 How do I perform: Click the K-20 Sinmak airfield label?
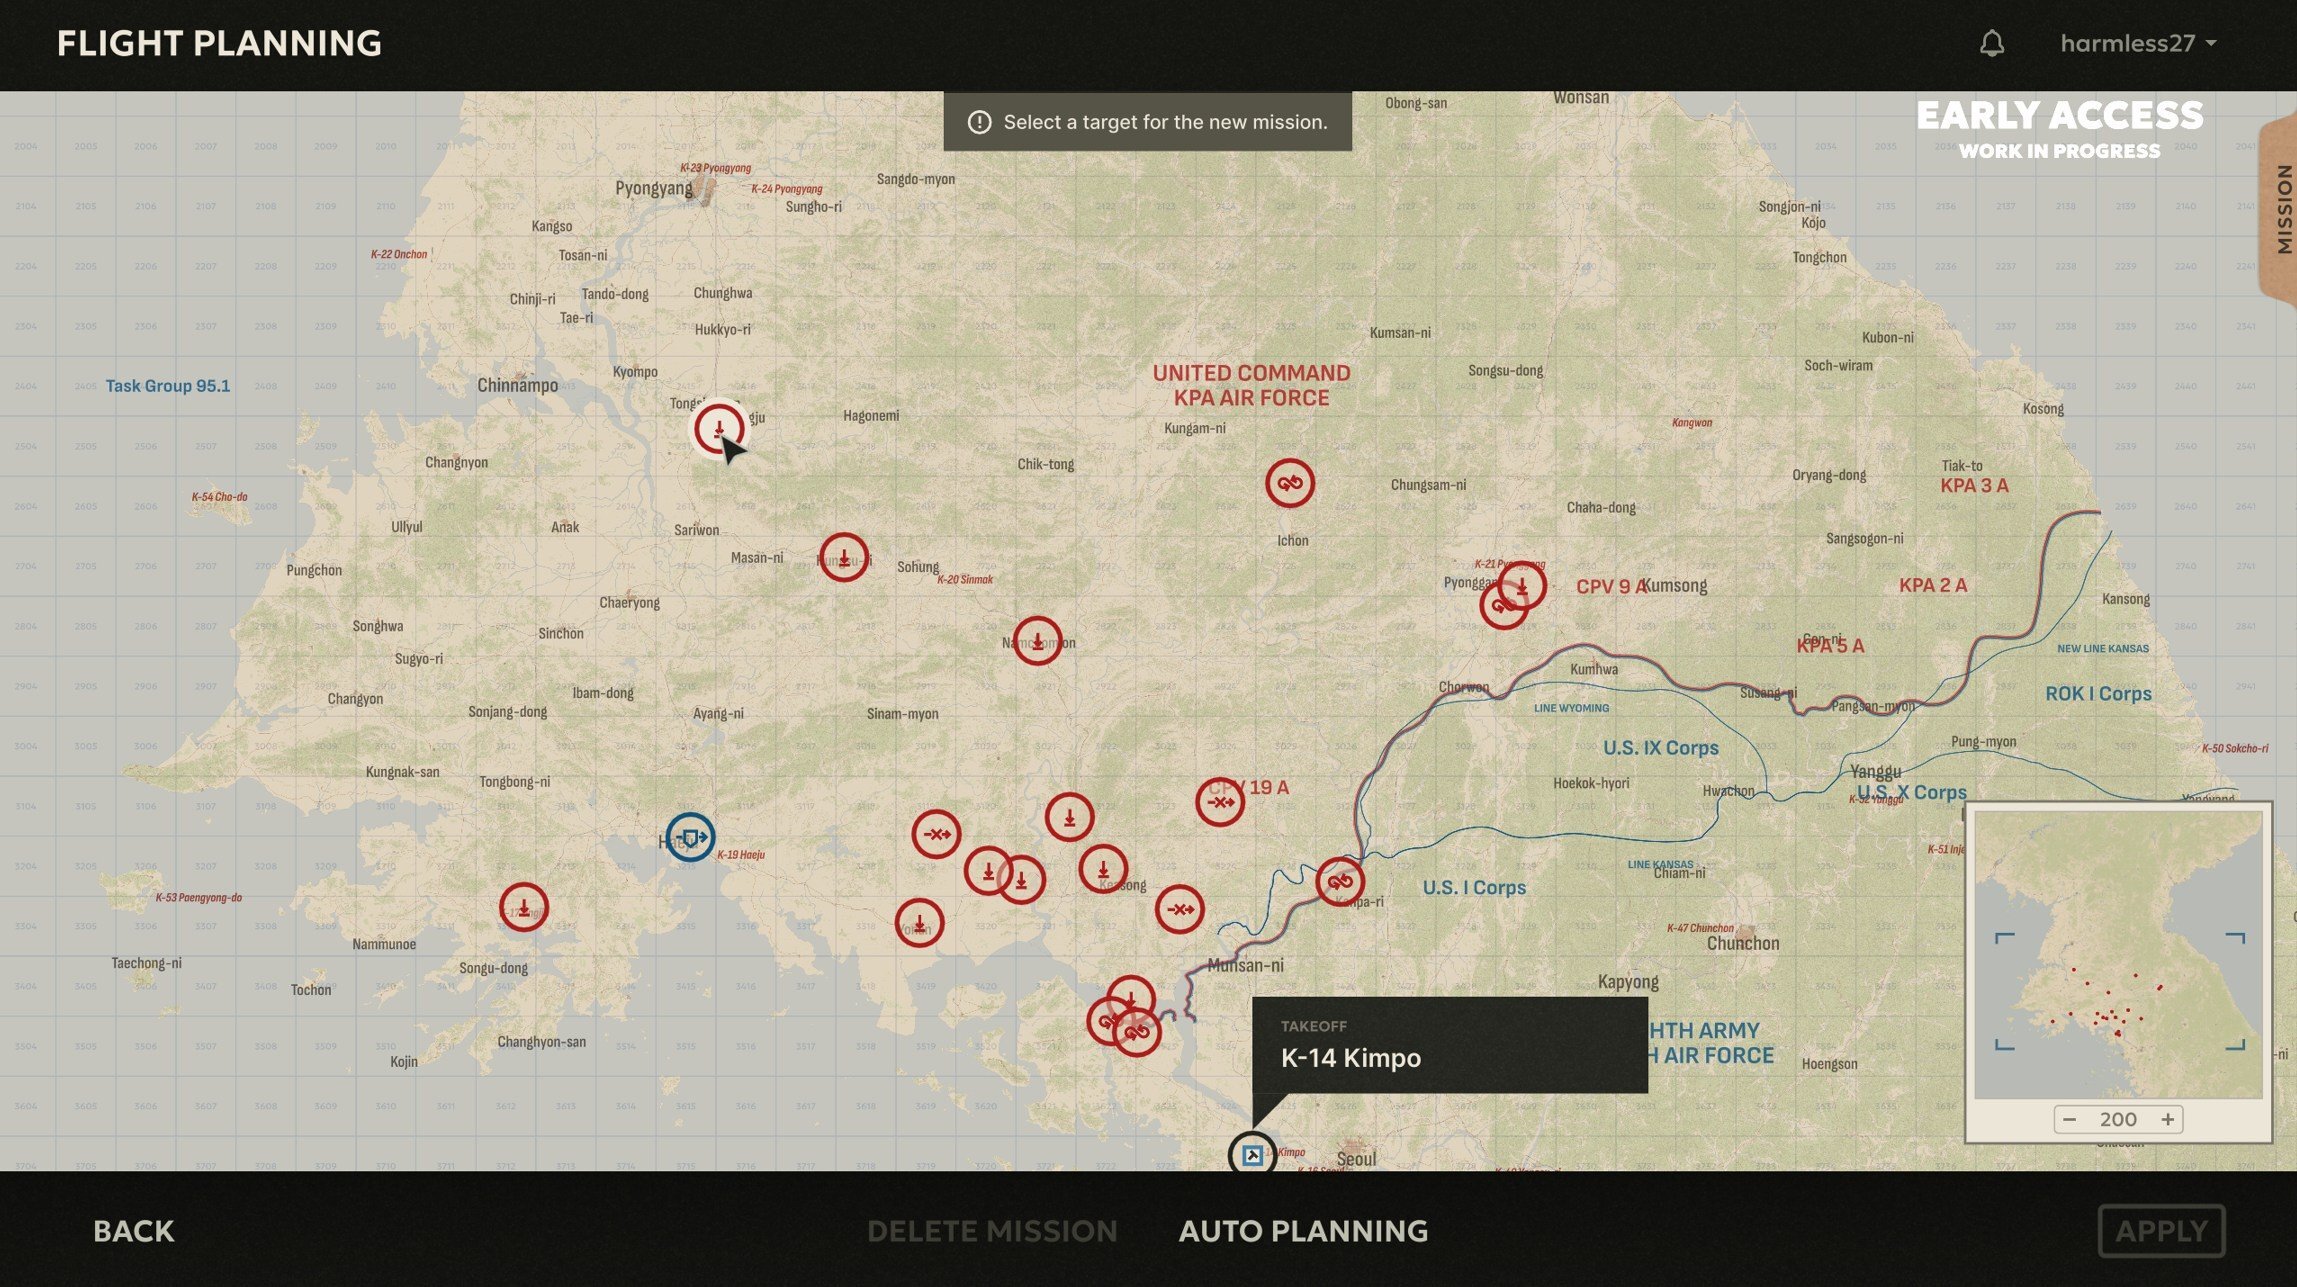tap(965, 579)
